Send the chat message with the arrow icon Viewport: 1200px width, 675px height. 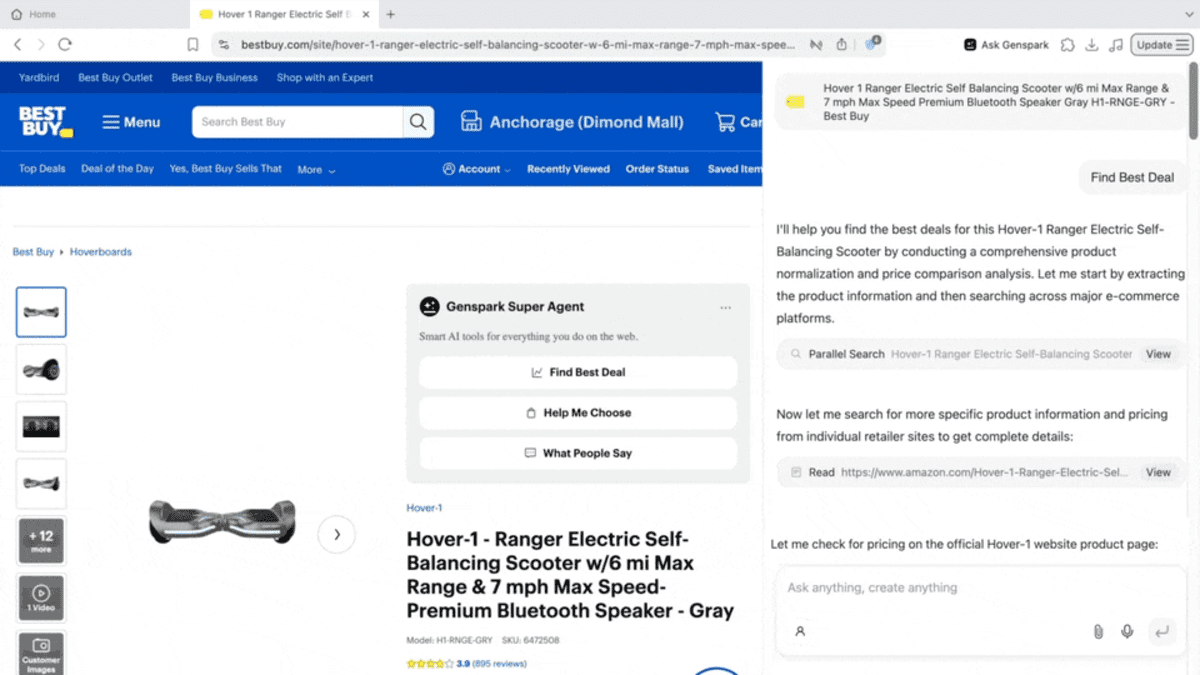point(1162,631)
